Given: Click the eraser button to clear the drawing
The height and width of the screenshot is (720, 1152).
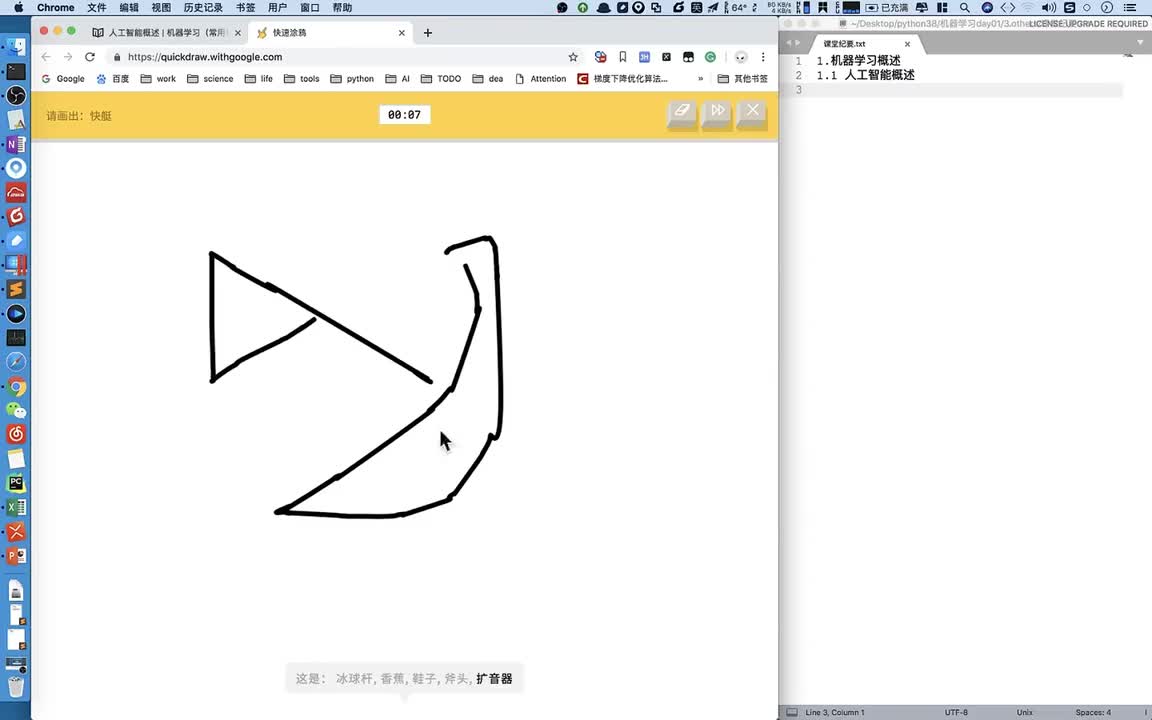Looking at the screenshot, I should [682, 113].
